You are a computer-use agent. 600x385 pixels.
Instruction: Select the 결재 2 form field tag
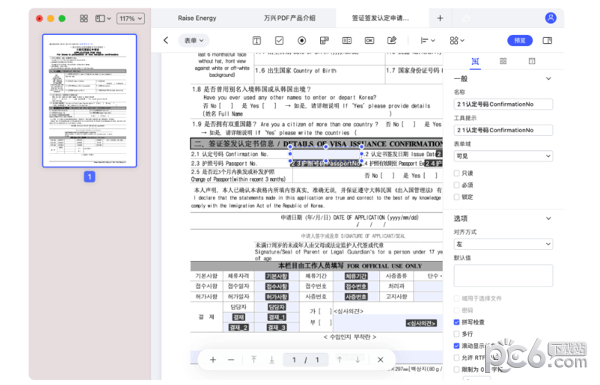(x=239, y=328)
